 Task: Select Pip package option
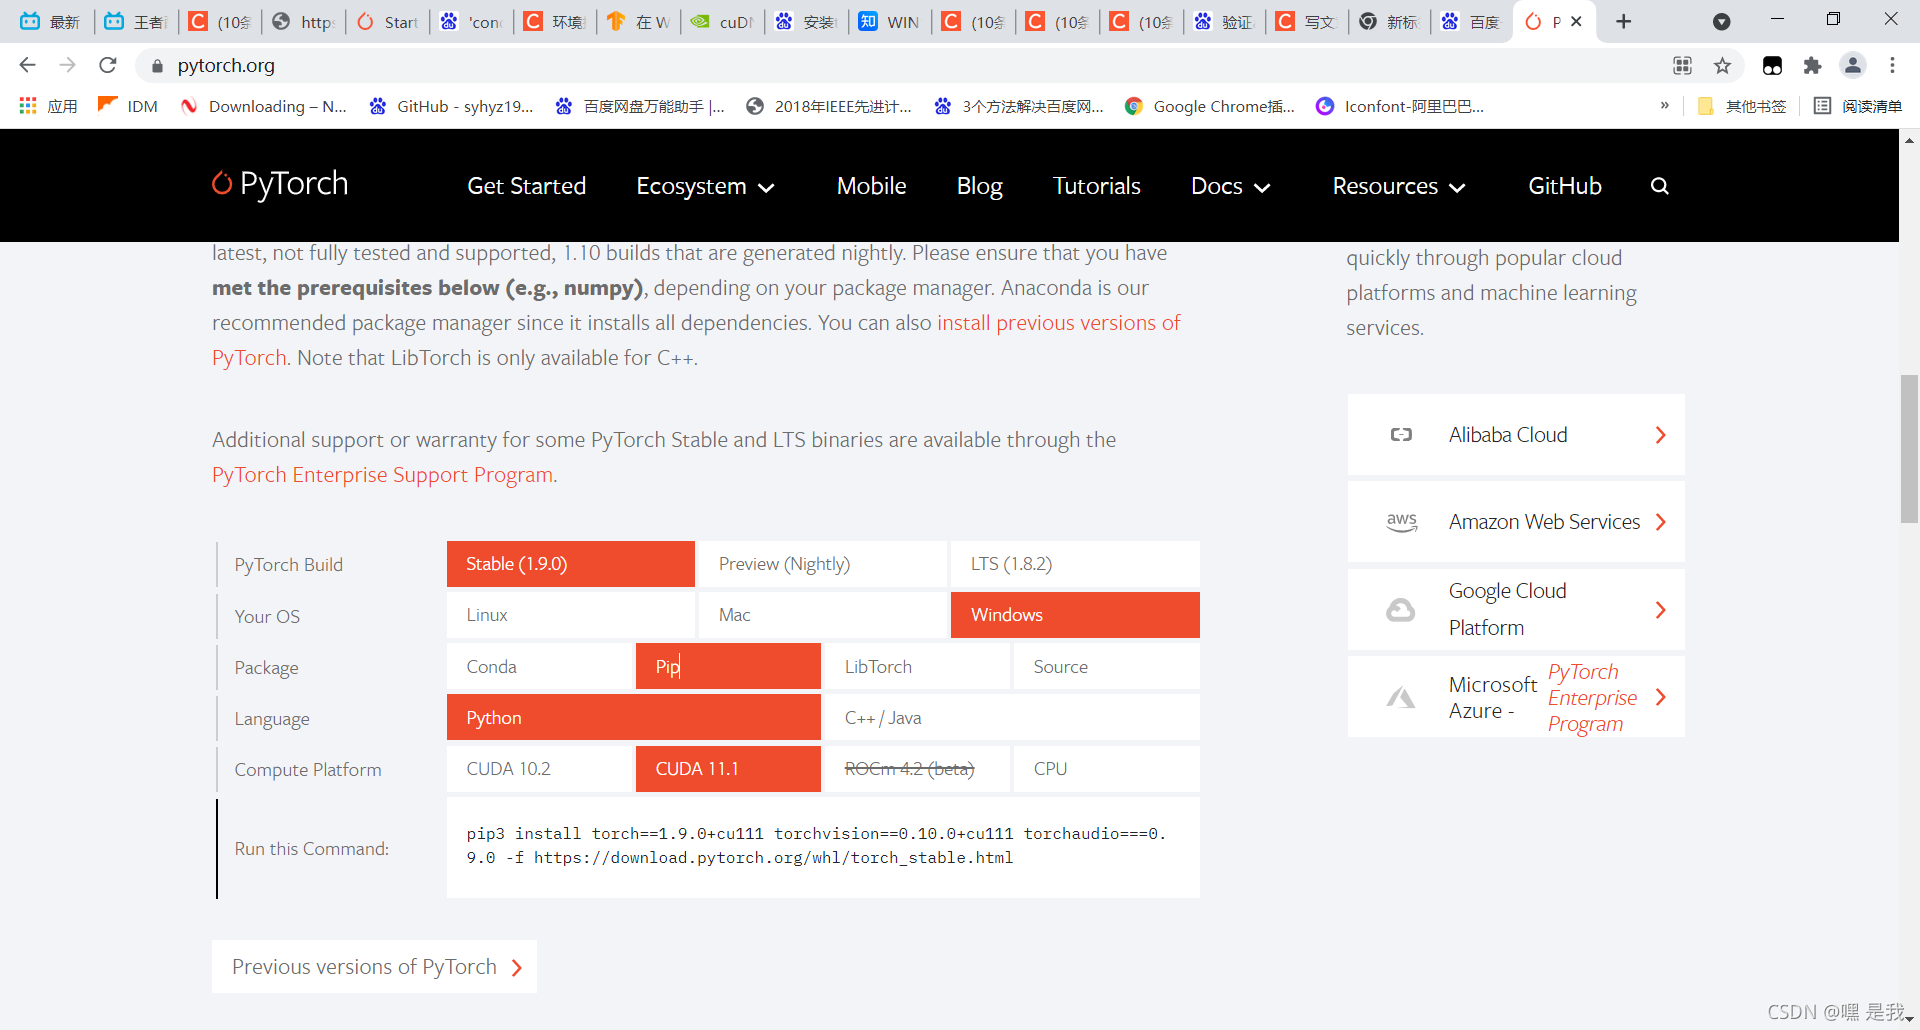pos(728,667)
